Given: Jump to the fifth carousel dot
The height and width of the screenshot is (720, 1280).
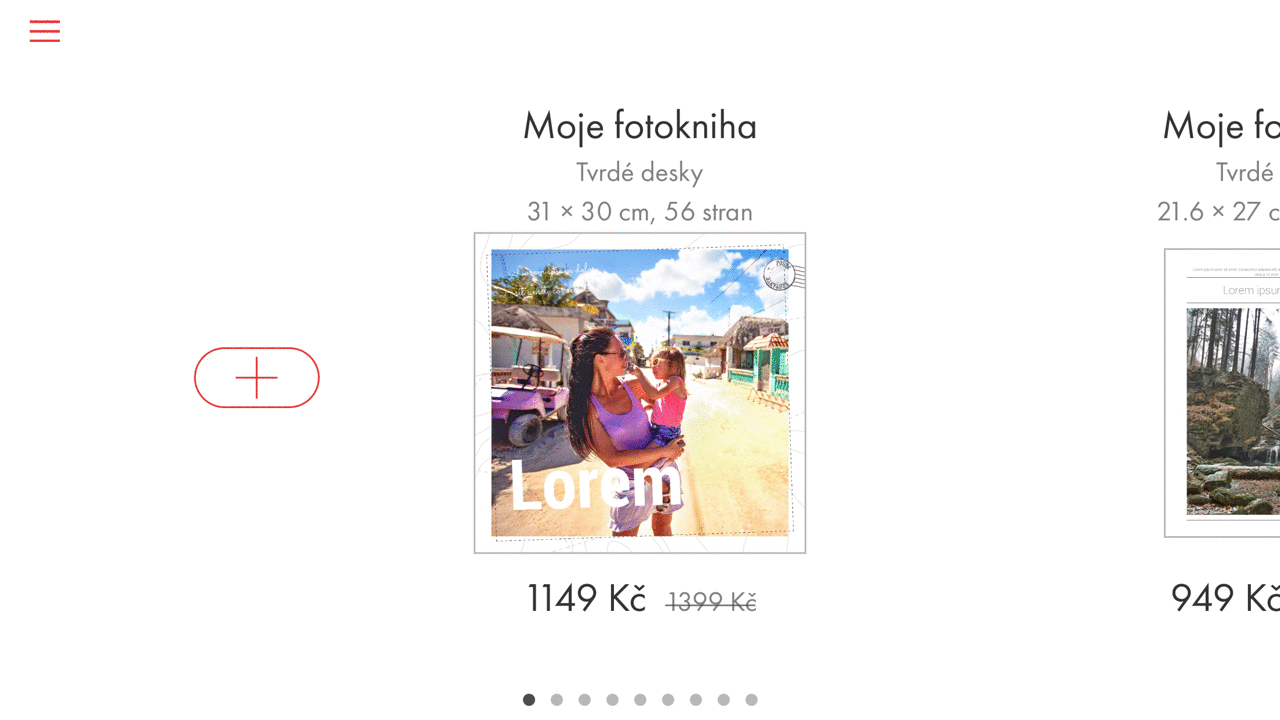Looking at the screenshot, I should 640,700.
